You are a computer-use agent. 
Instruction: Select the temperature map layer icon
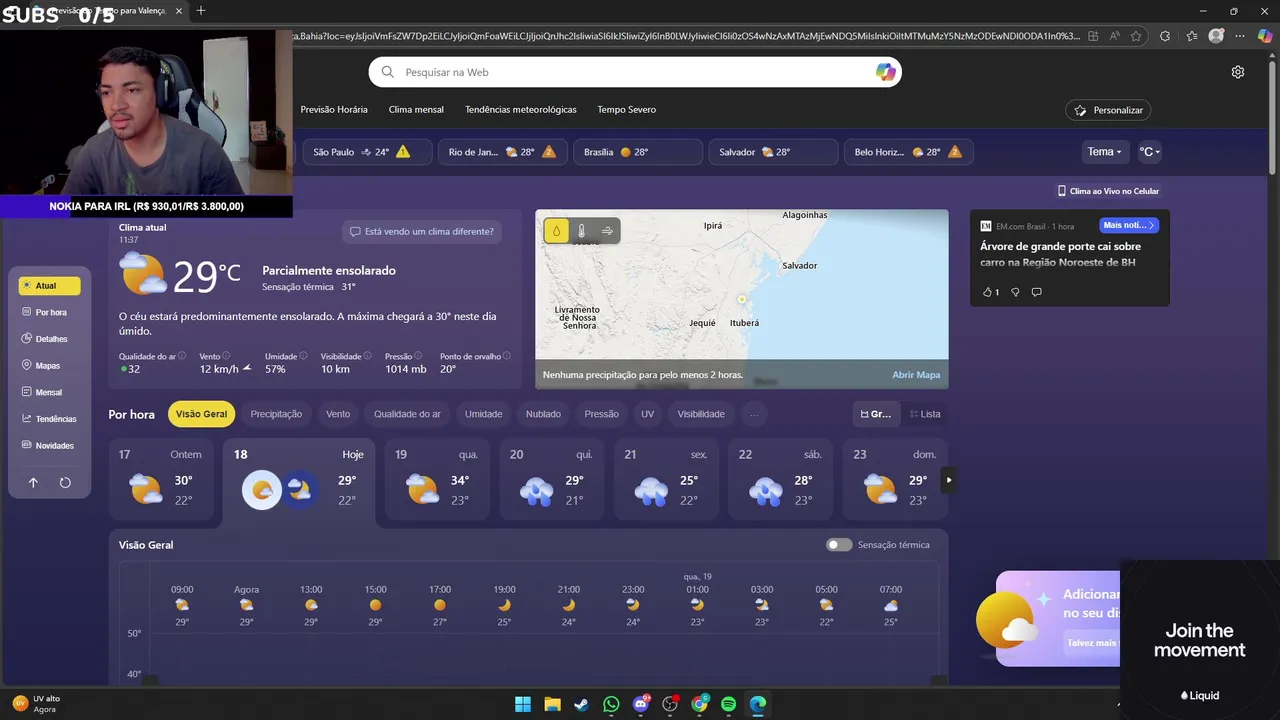tap(581, 231)
